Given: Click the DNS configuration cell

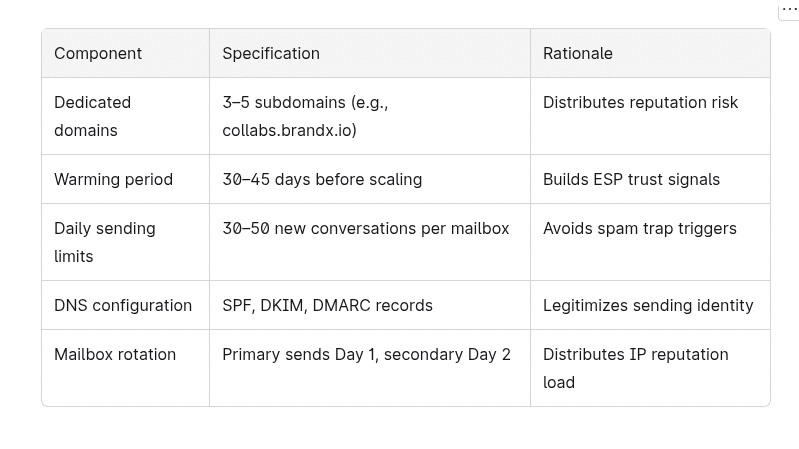Looking at the screenshot, I should 123,306.
